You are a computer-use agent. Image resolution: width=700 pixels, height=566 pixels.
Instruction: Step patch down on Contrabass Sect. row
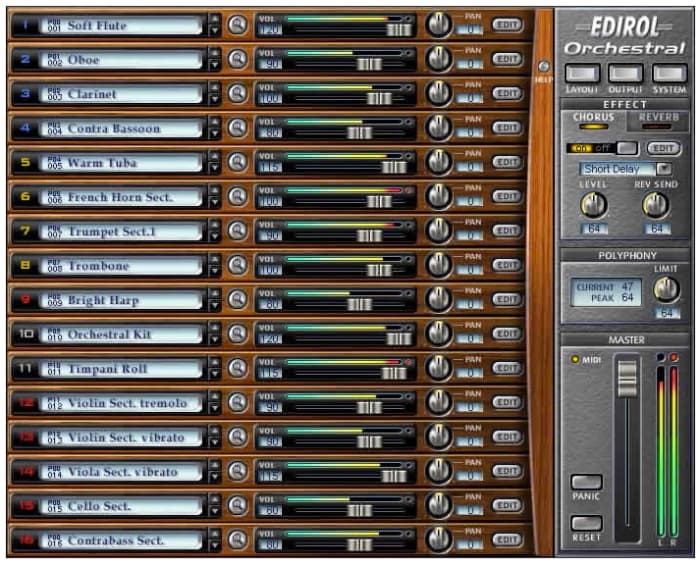[215, 546]
